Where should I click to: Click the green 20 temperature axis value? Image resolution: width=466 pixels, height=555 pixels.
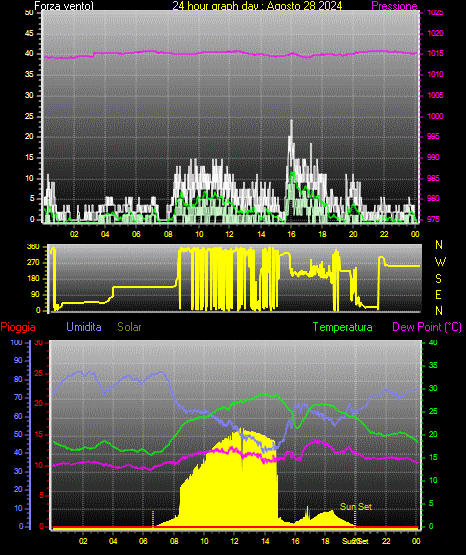point(433,434)
